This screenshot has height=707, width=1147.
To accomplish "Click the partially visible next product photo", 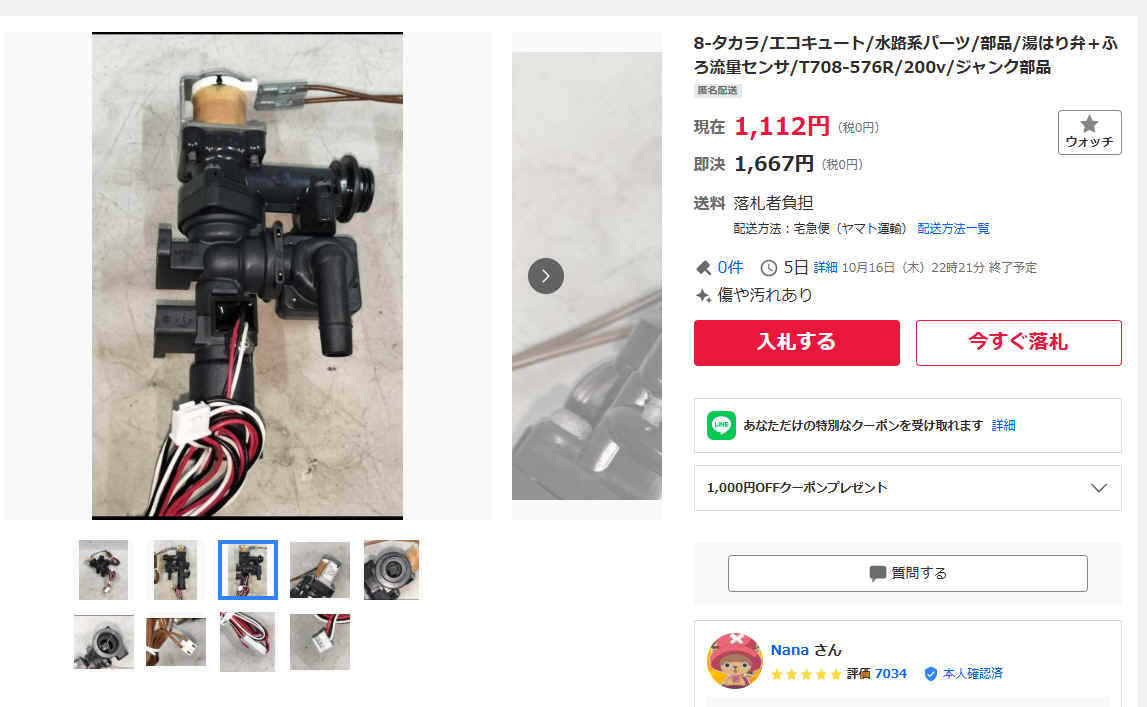I will click(587, 276).
